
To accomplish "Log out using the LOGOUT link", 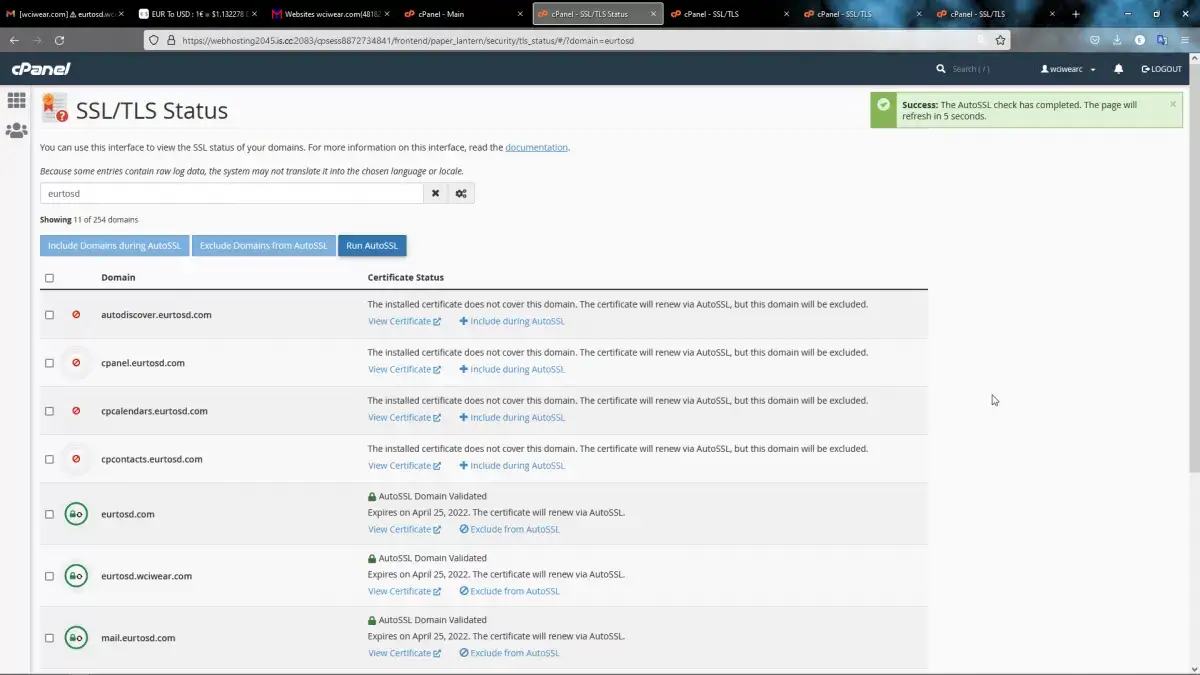I will 1162,69.
